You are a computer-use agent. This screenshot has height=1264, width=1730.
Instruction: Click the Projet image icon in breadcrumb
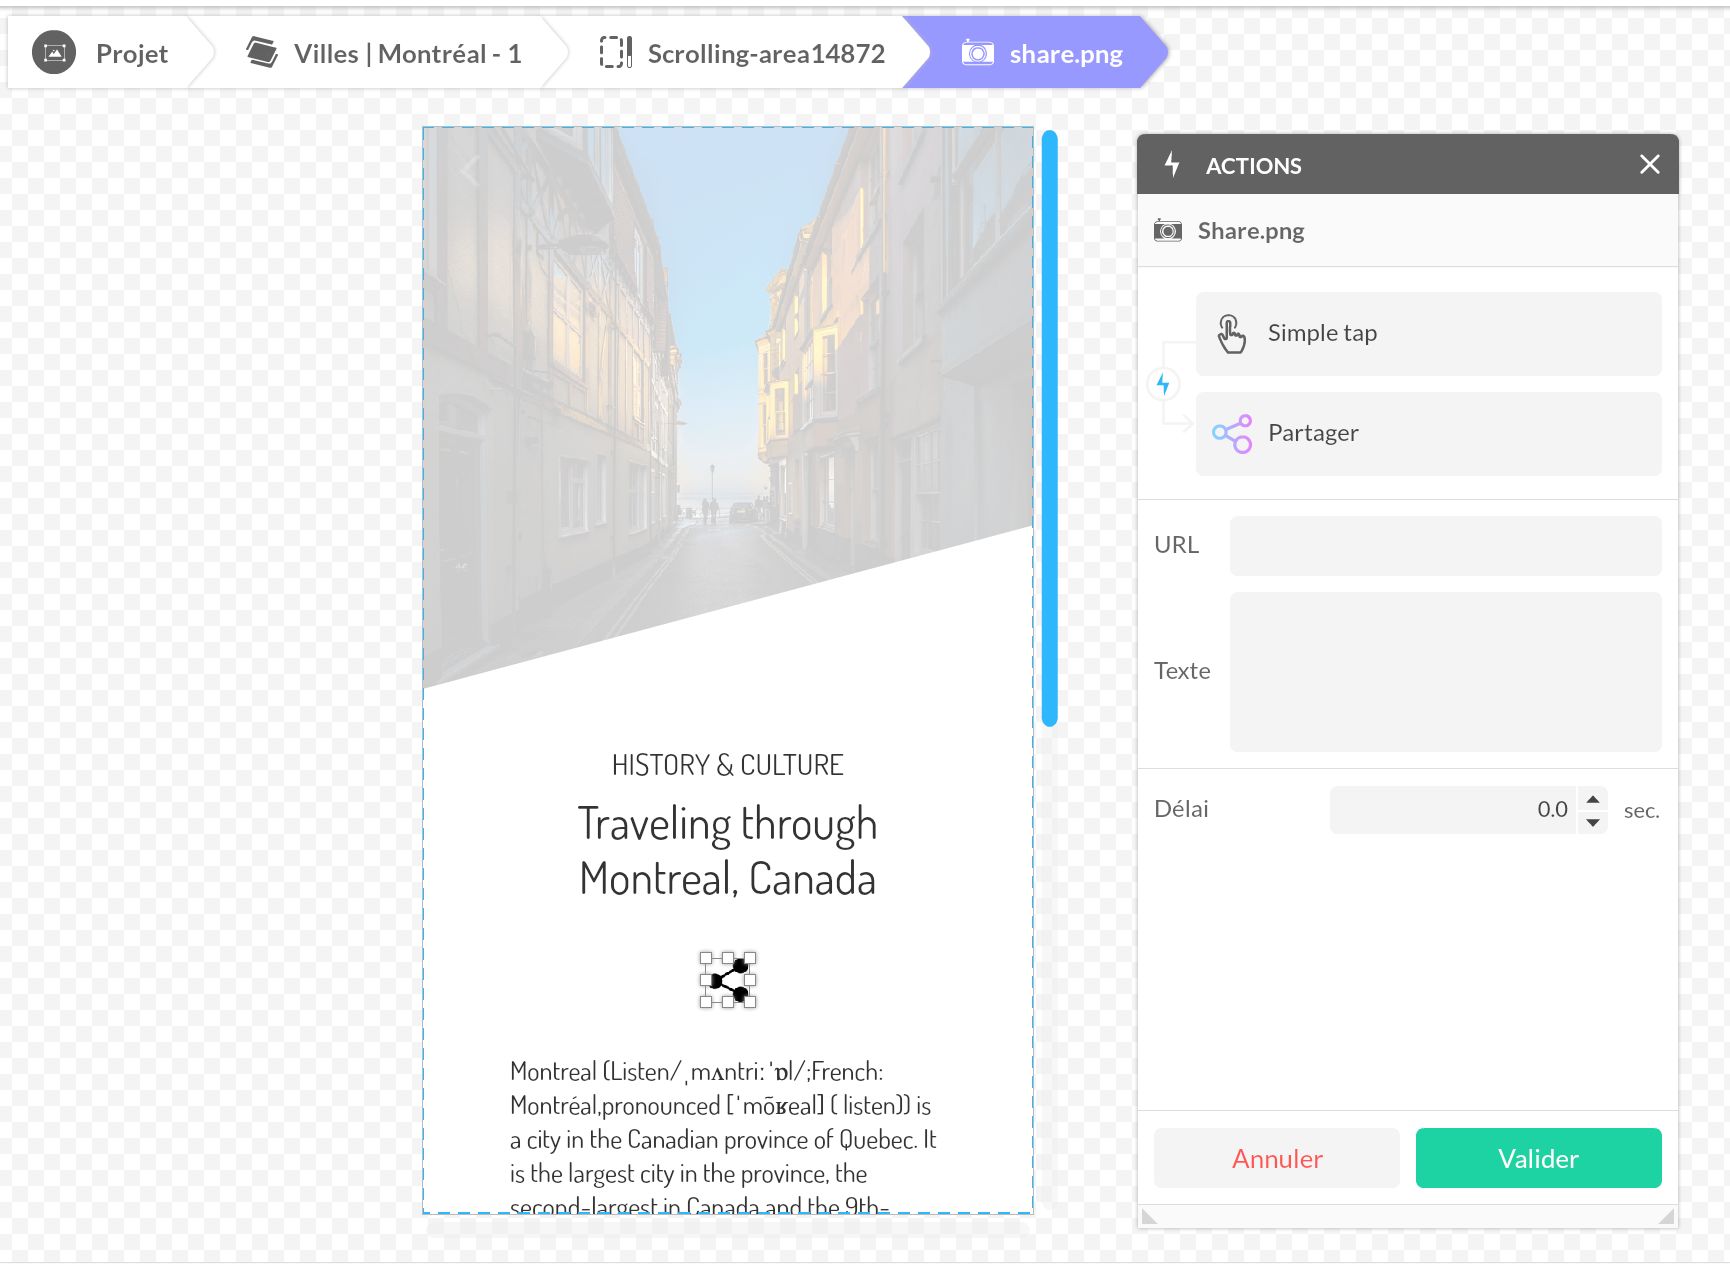(x=54, y=53)
